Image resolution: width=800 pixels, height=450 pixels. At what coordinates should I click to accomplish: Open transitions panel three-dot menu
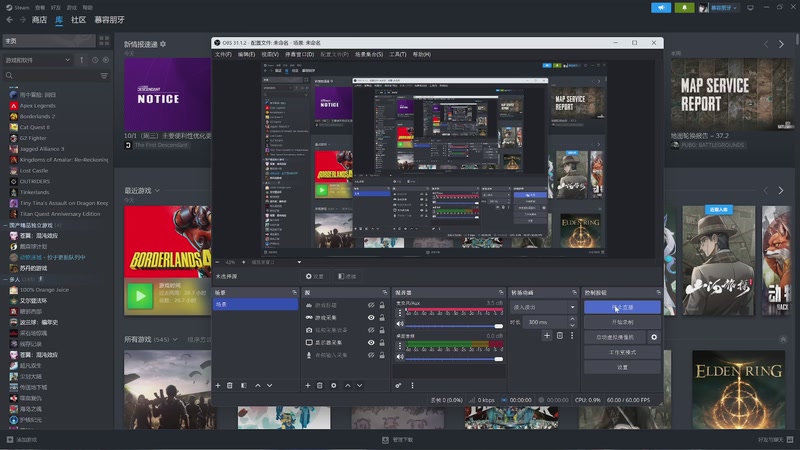click(572, 336)
